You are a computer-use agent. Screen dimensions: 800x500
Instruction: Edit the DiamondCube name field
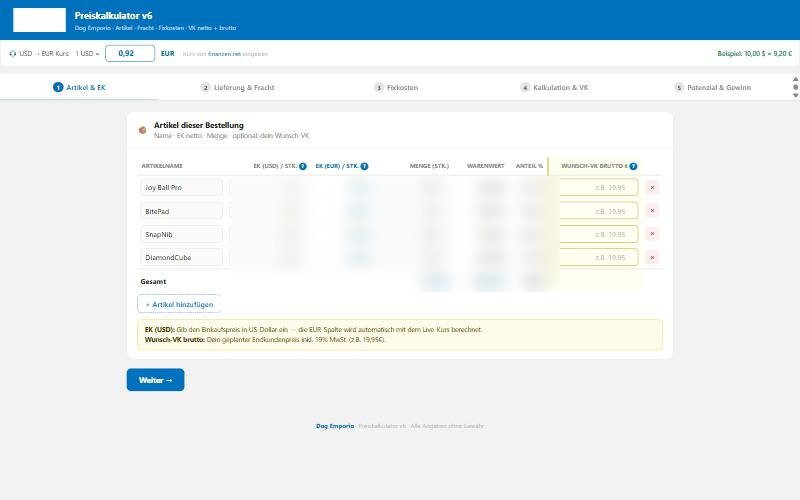click(x=181, y=258)
